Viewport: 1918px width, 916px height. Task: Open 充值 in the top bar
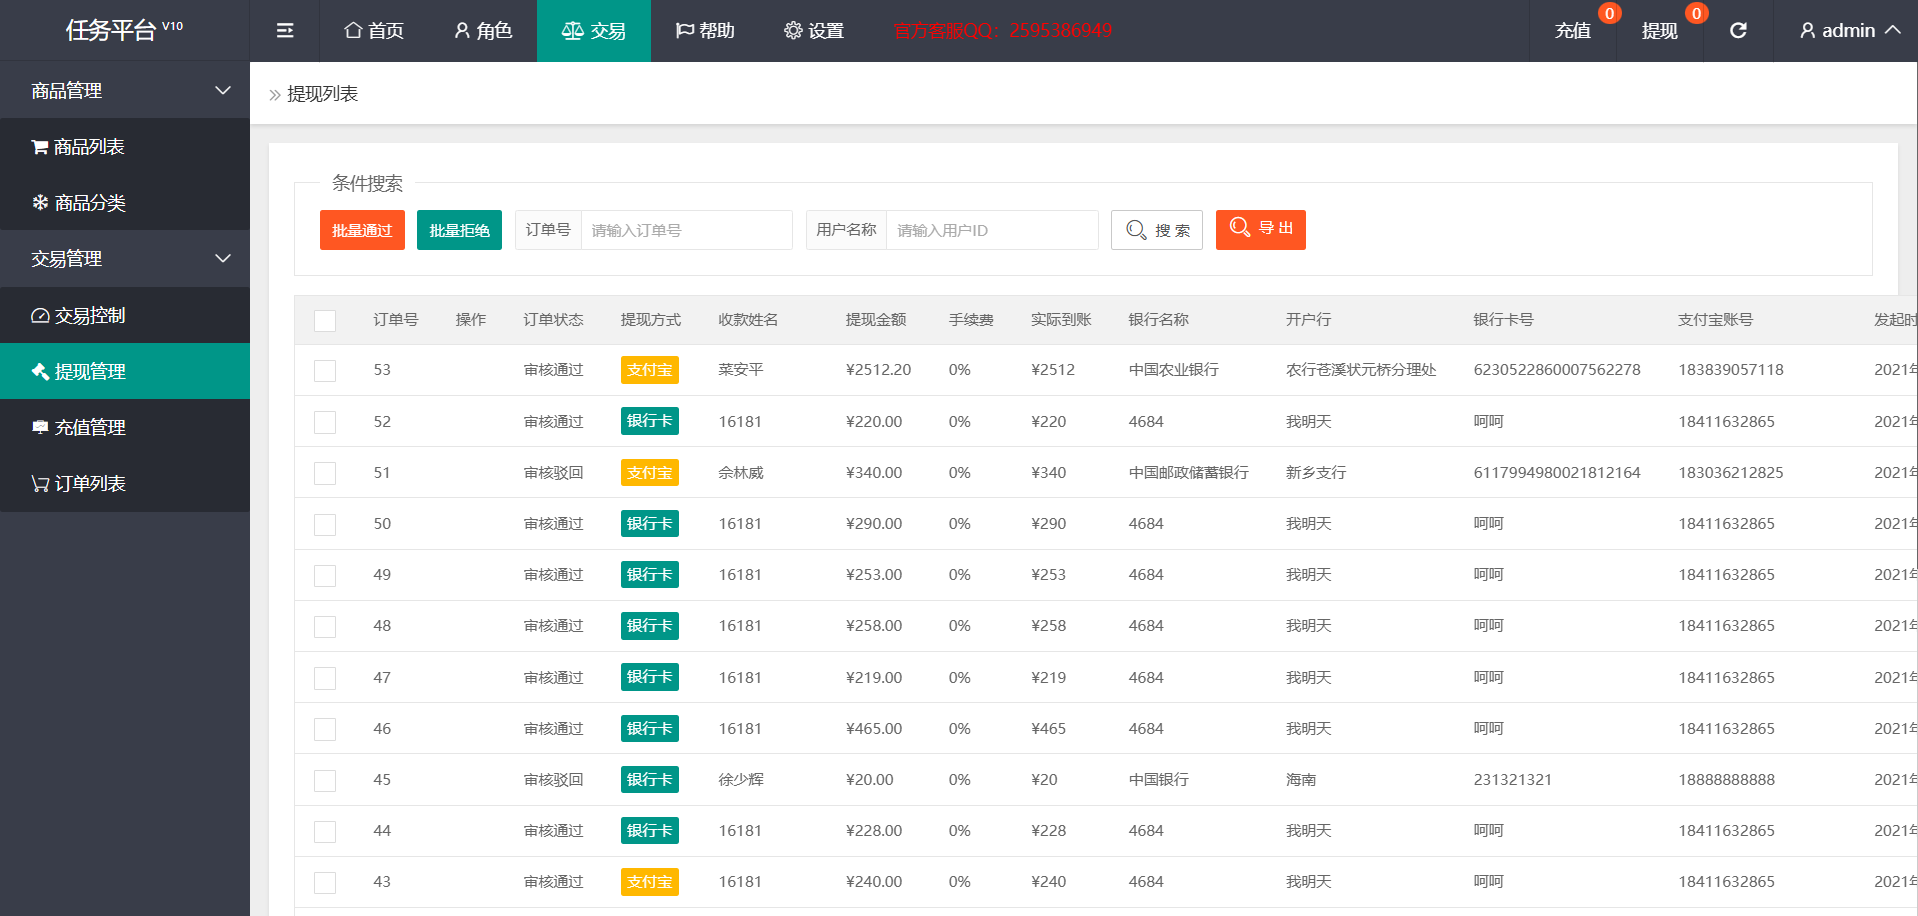(x=1573, y=31)
